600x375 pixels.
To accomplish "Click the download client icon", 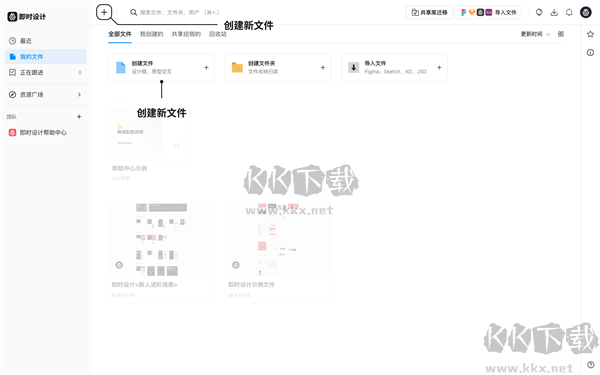I will 554,13.
